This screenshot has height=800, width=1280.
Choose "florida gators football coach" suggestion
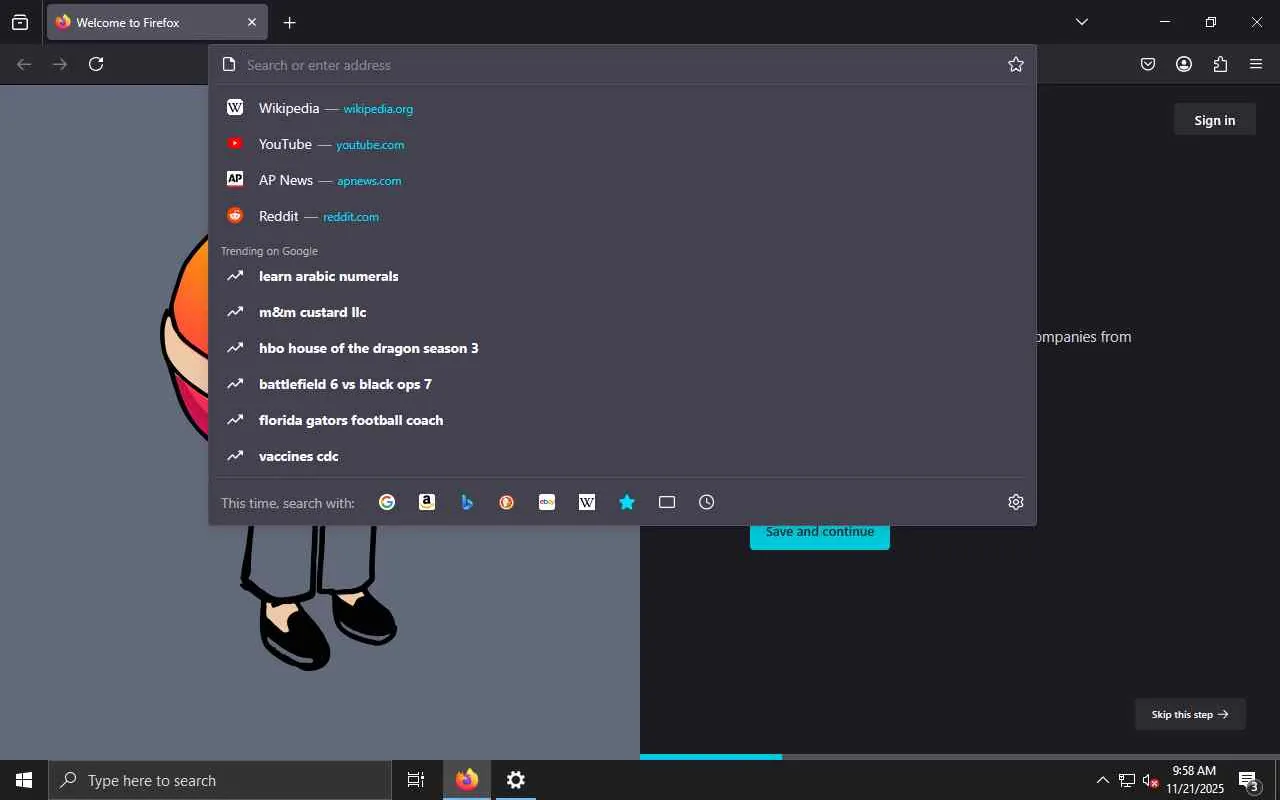point(622,420)
